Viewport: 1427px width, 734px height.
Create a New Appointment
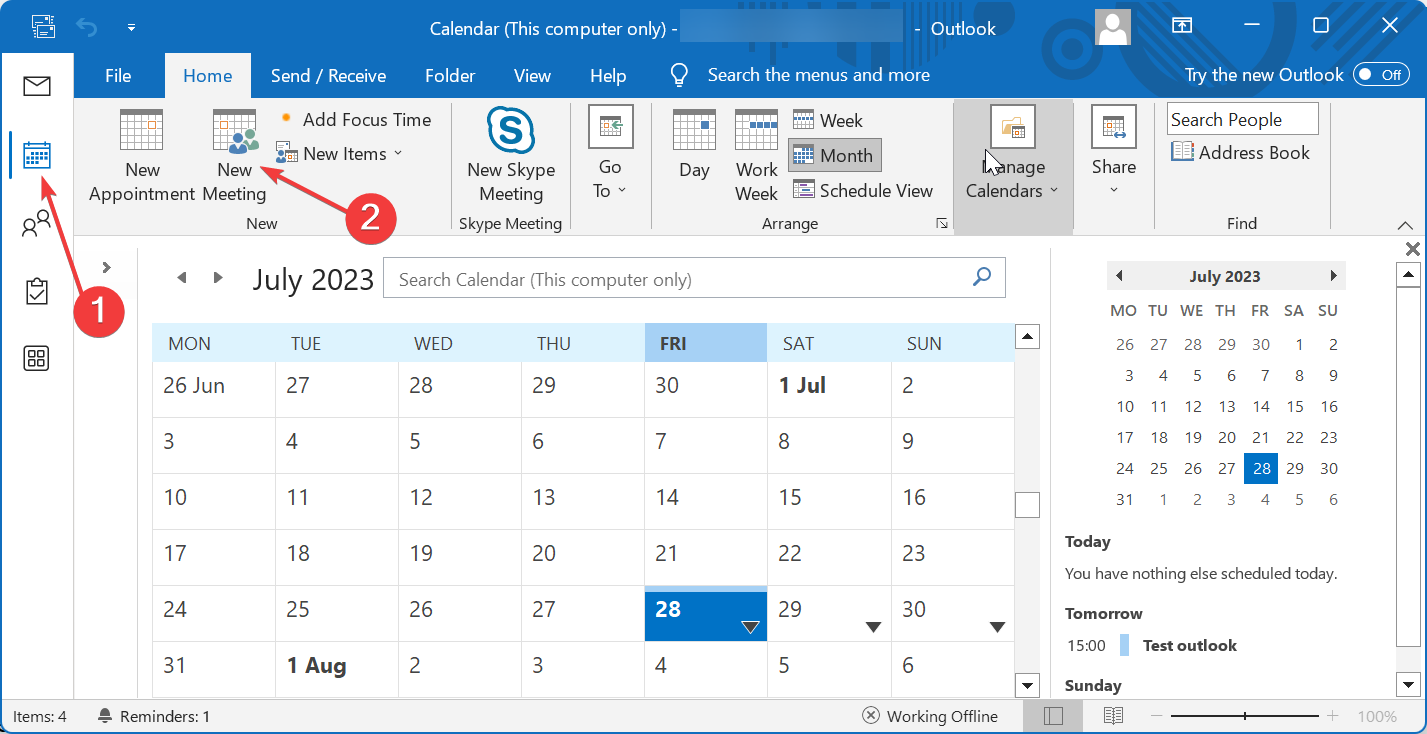click(x=140, y=155)
